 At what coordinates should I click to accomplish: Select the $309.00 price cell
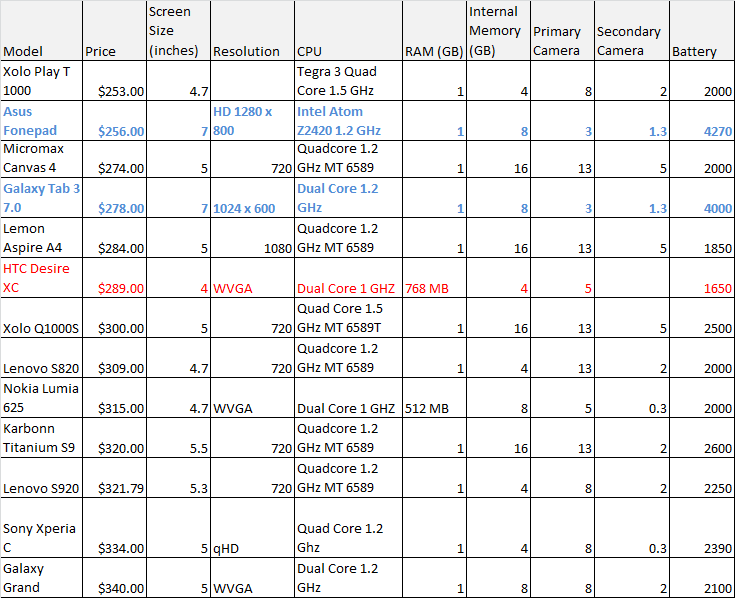coord(114,358)
